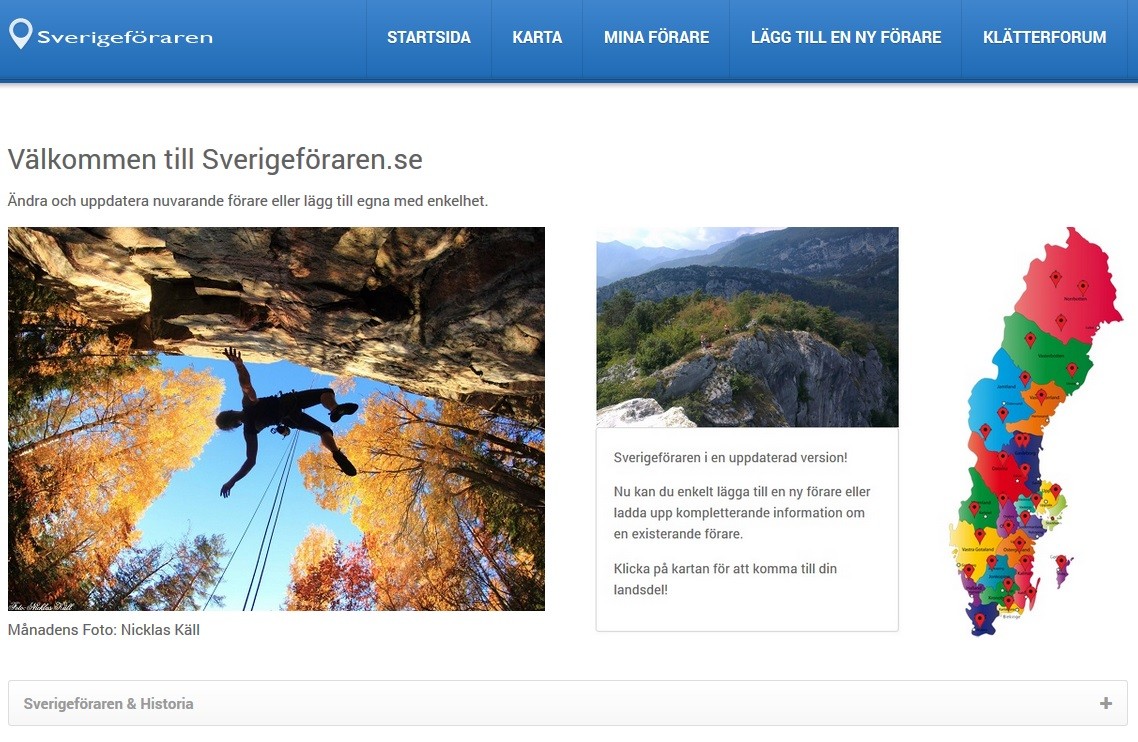Open the mountain landscape thumbnail image
This screenshot has height=742, width=1138.
click(x=747, y=327)
